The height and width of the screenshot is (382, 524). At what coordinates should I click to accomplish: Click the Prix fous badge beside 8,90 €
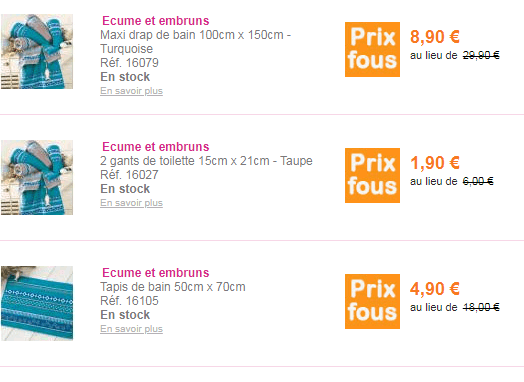372,49
